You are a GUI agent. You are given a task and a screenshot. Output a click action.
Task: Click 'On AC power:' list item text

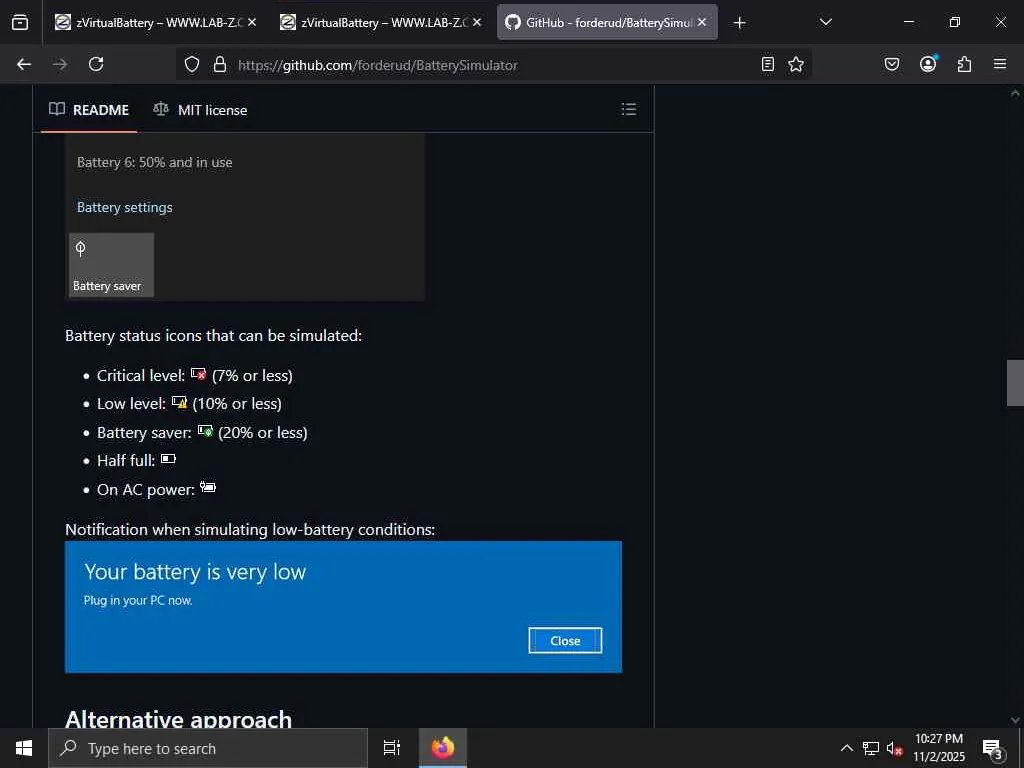tap(146, 489)
